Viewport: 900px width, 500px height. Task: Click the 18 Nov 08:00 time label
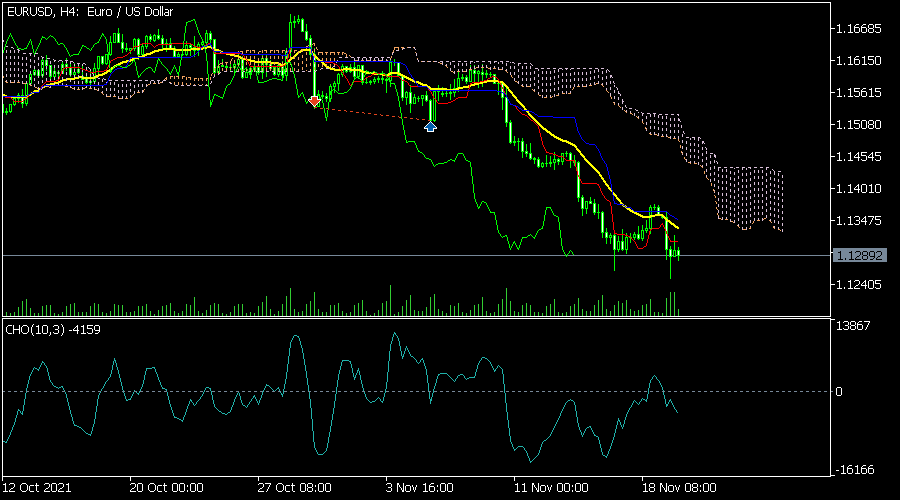[x=679, y=488]
